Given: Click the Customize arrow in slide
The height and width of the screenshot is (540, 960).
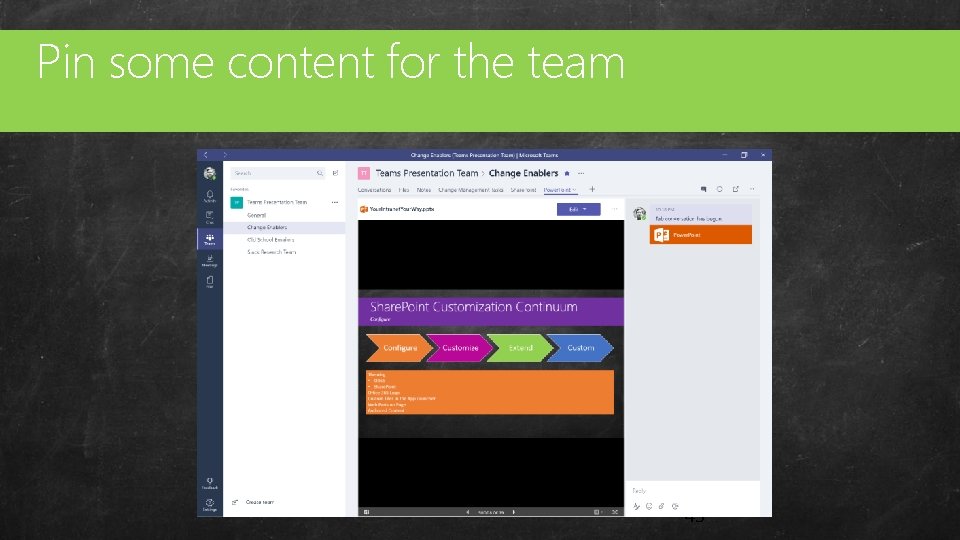Looking at the screenshot, I should pos(460,348).
